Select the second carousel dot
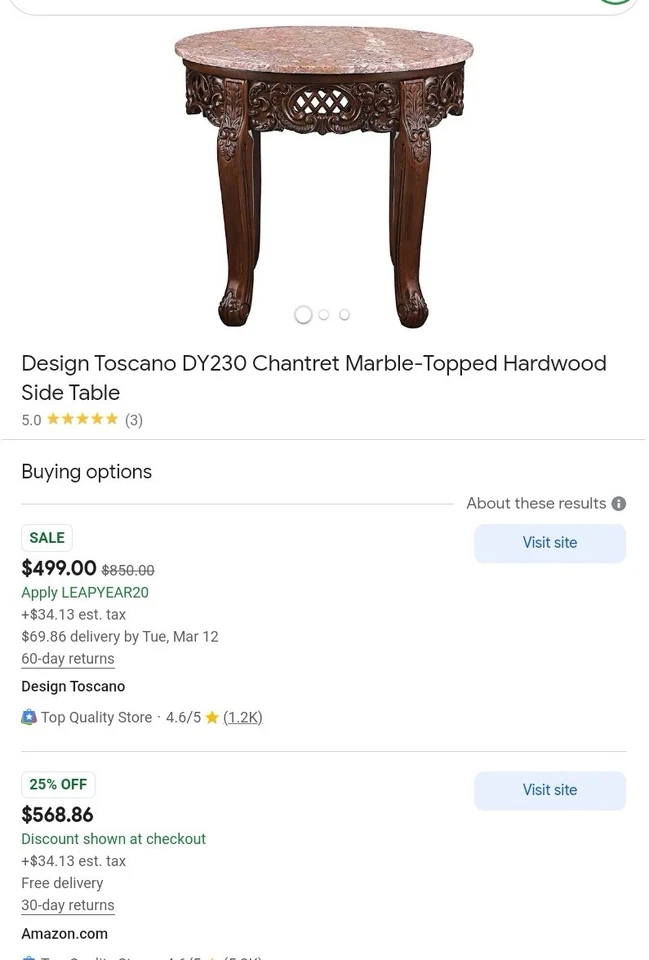Image resolution: width=649 pixels, height=960 pixels. (323, 314)
